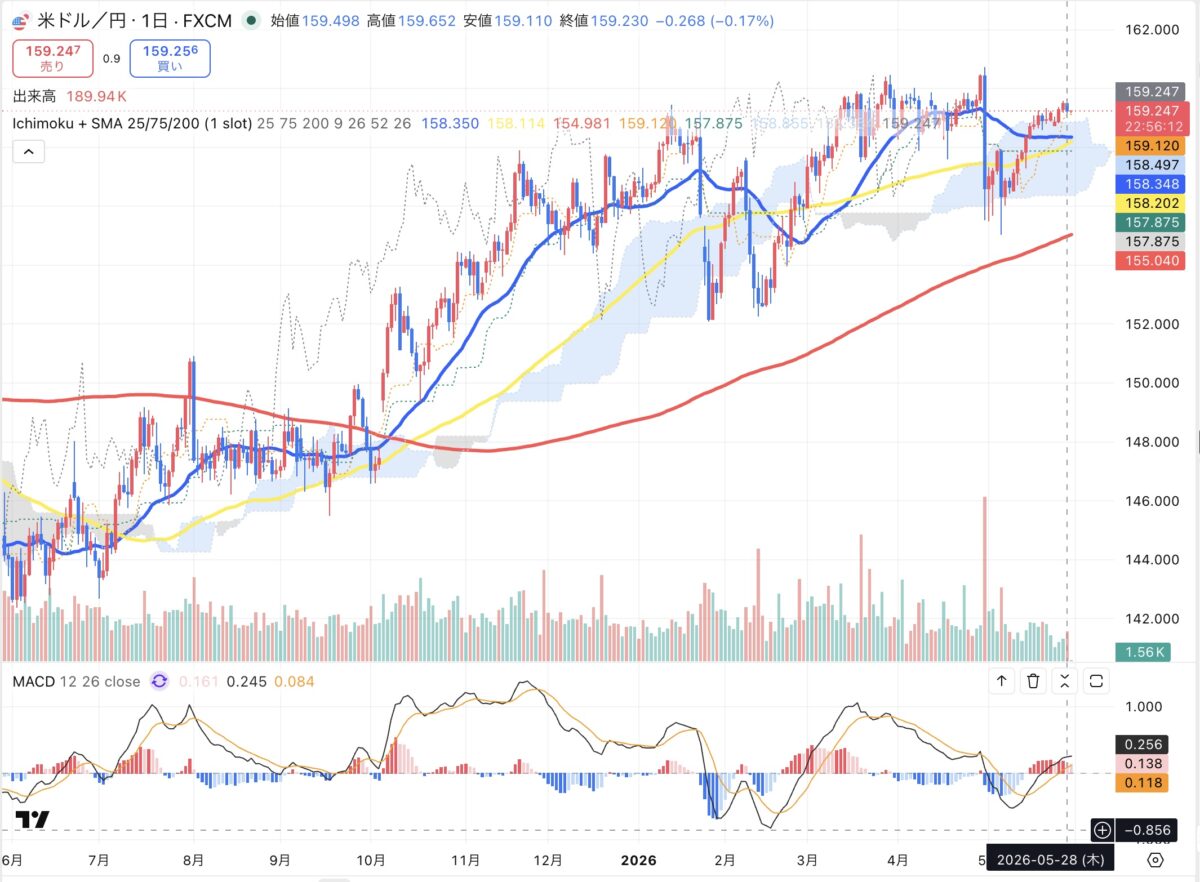Screen dimensions: 1200x882
Task: Click the USD/JPY flag symbol icon
Action: click(x=20, y=19)
